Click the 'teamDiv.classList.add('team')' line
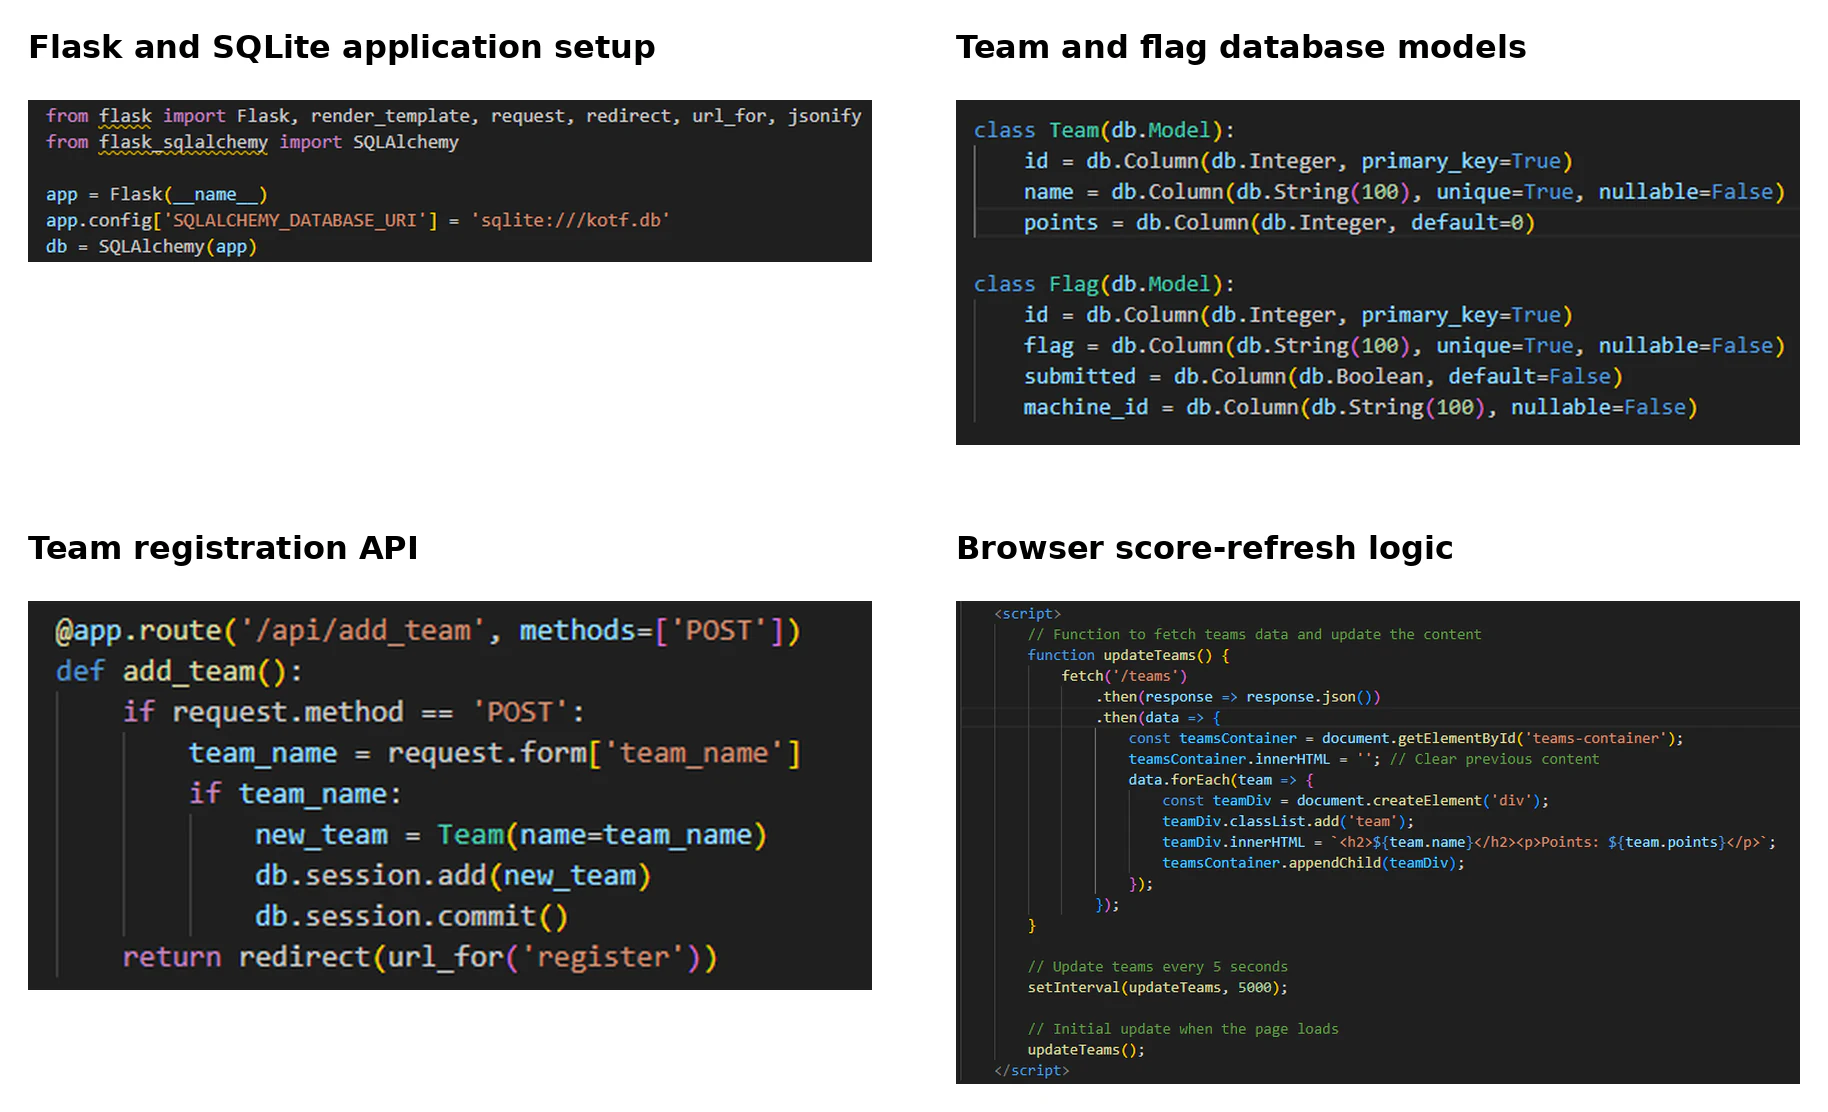The height and width of the screenshot is (1112, 1828). click(x=1288, y=822)
